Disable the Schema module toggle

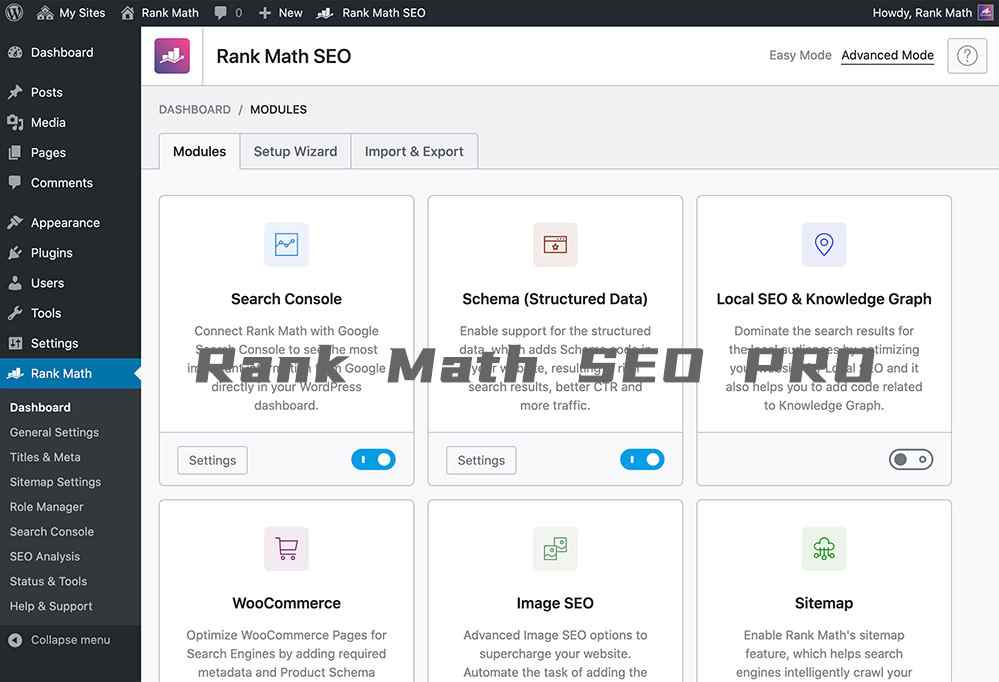642,460
